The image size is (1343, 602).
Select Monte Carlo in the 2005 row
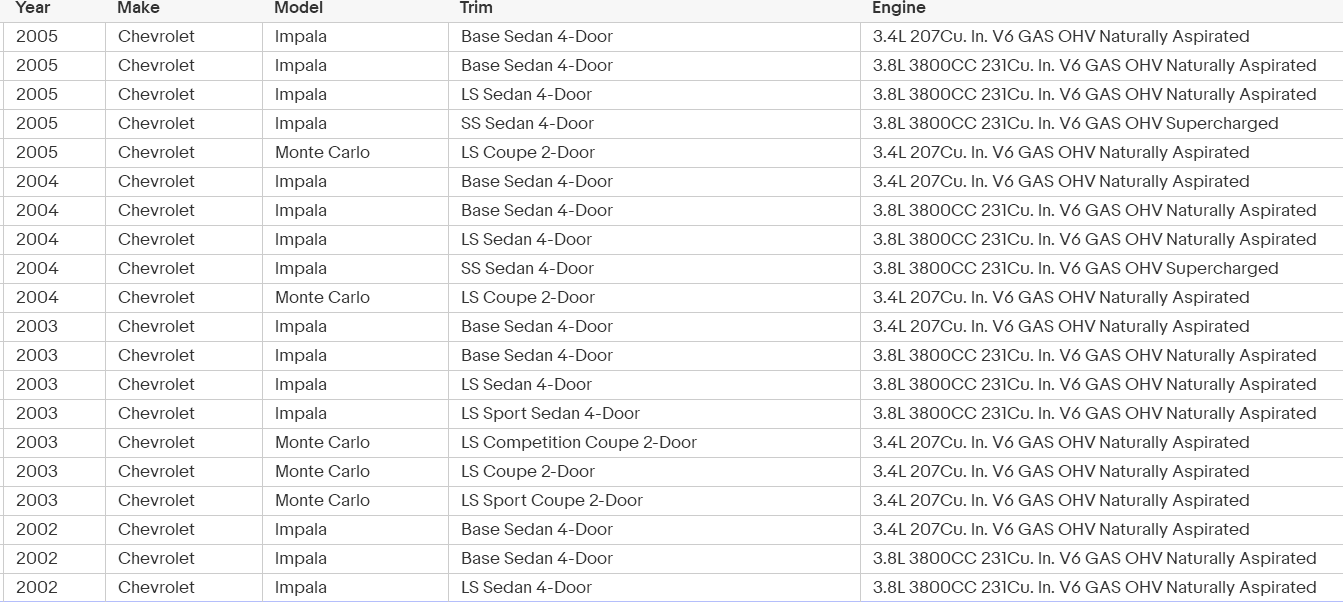point(355,152)
